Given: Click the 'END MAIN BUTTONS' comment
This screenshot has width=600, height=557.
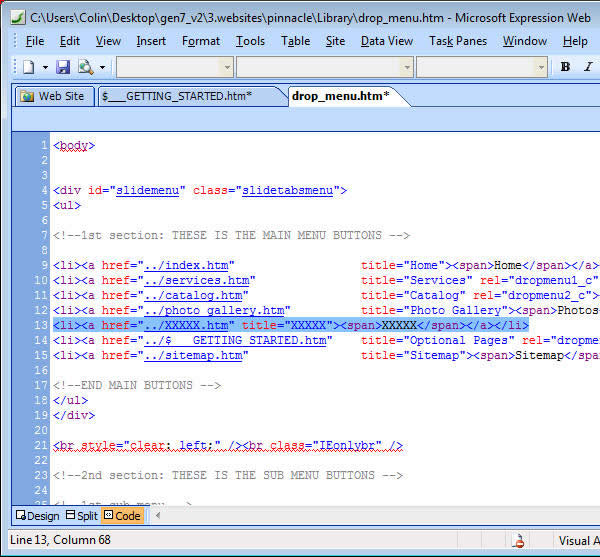Looking at the screenshot, I should (137, 385).
